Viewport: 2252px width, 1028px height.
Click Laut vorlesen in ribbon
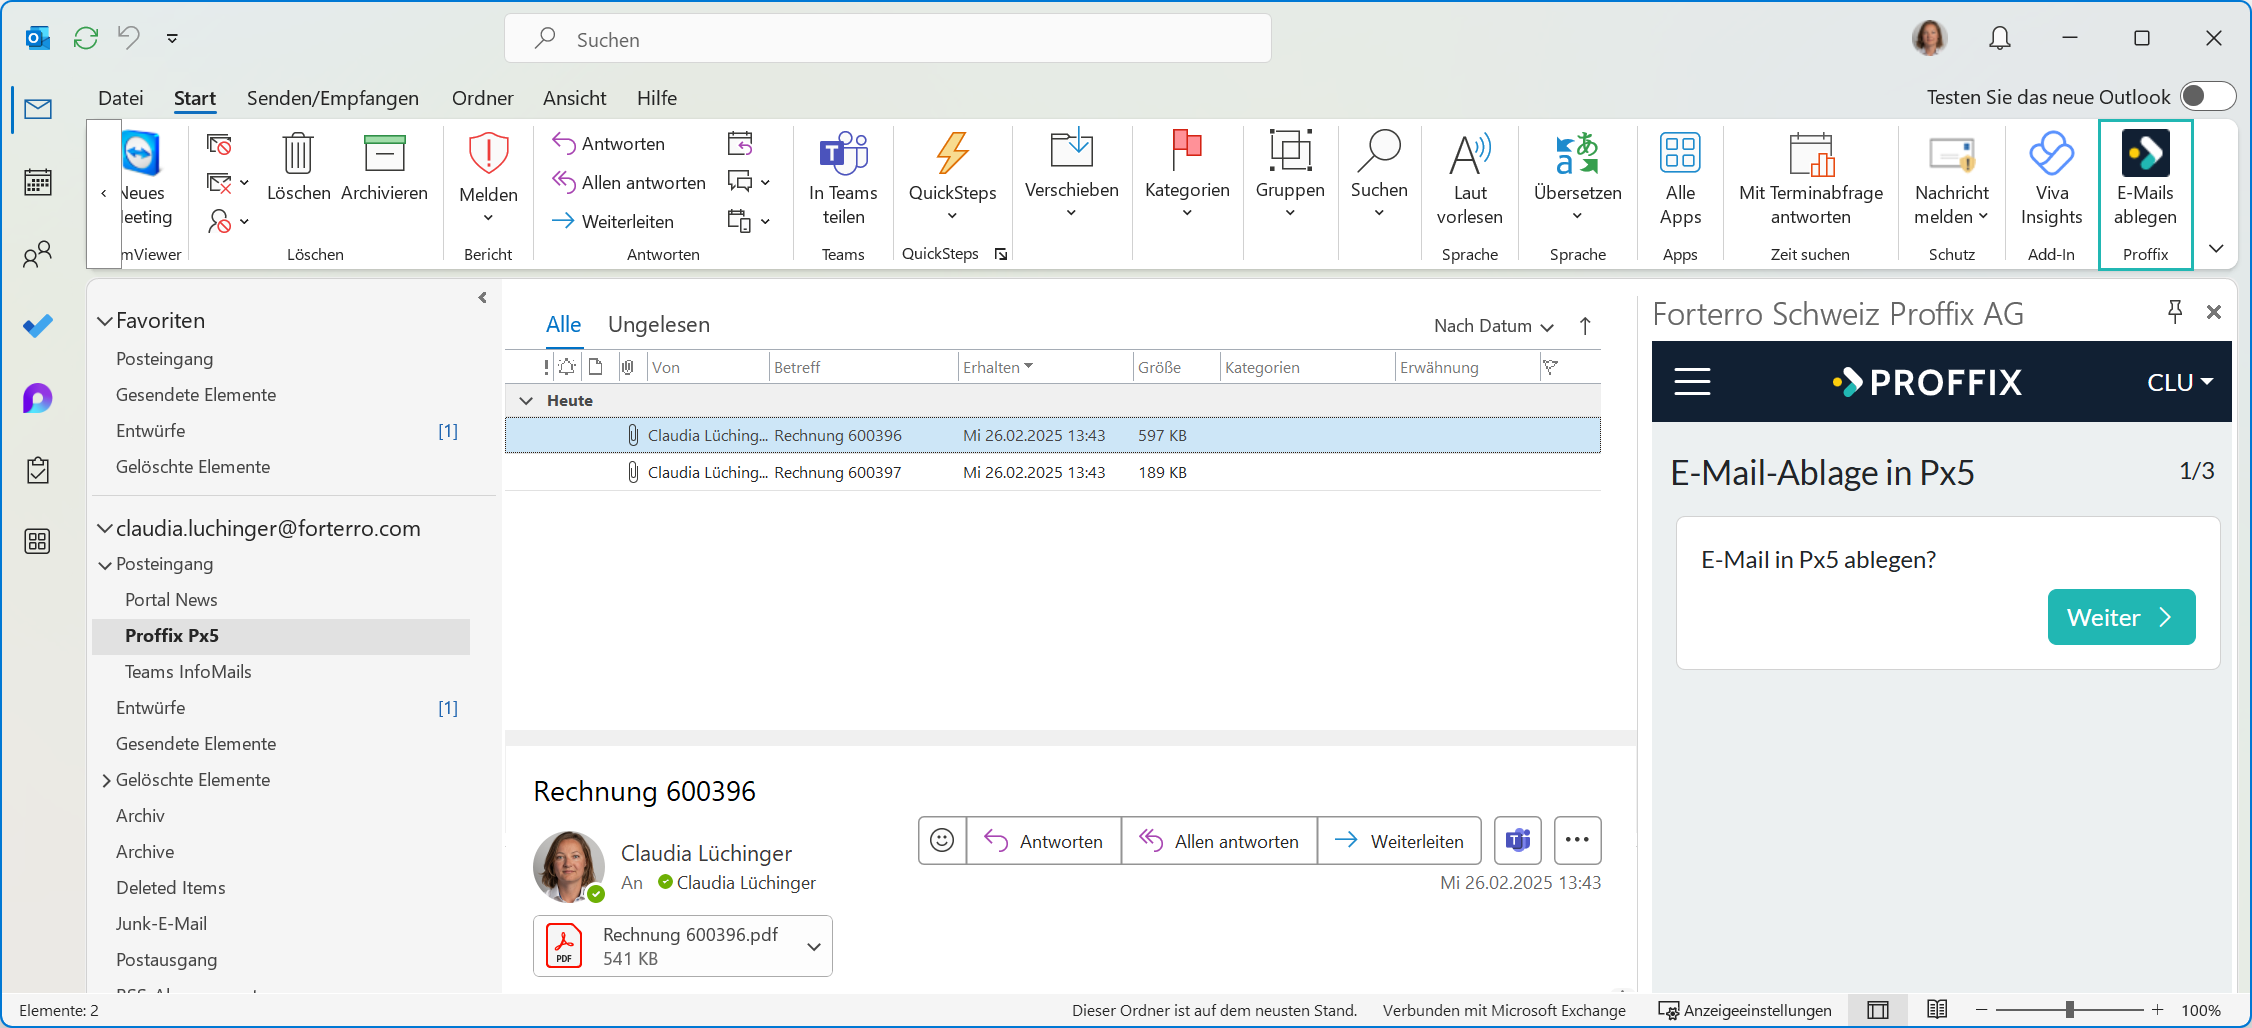pyautogui.click(x=1470, y=180)
